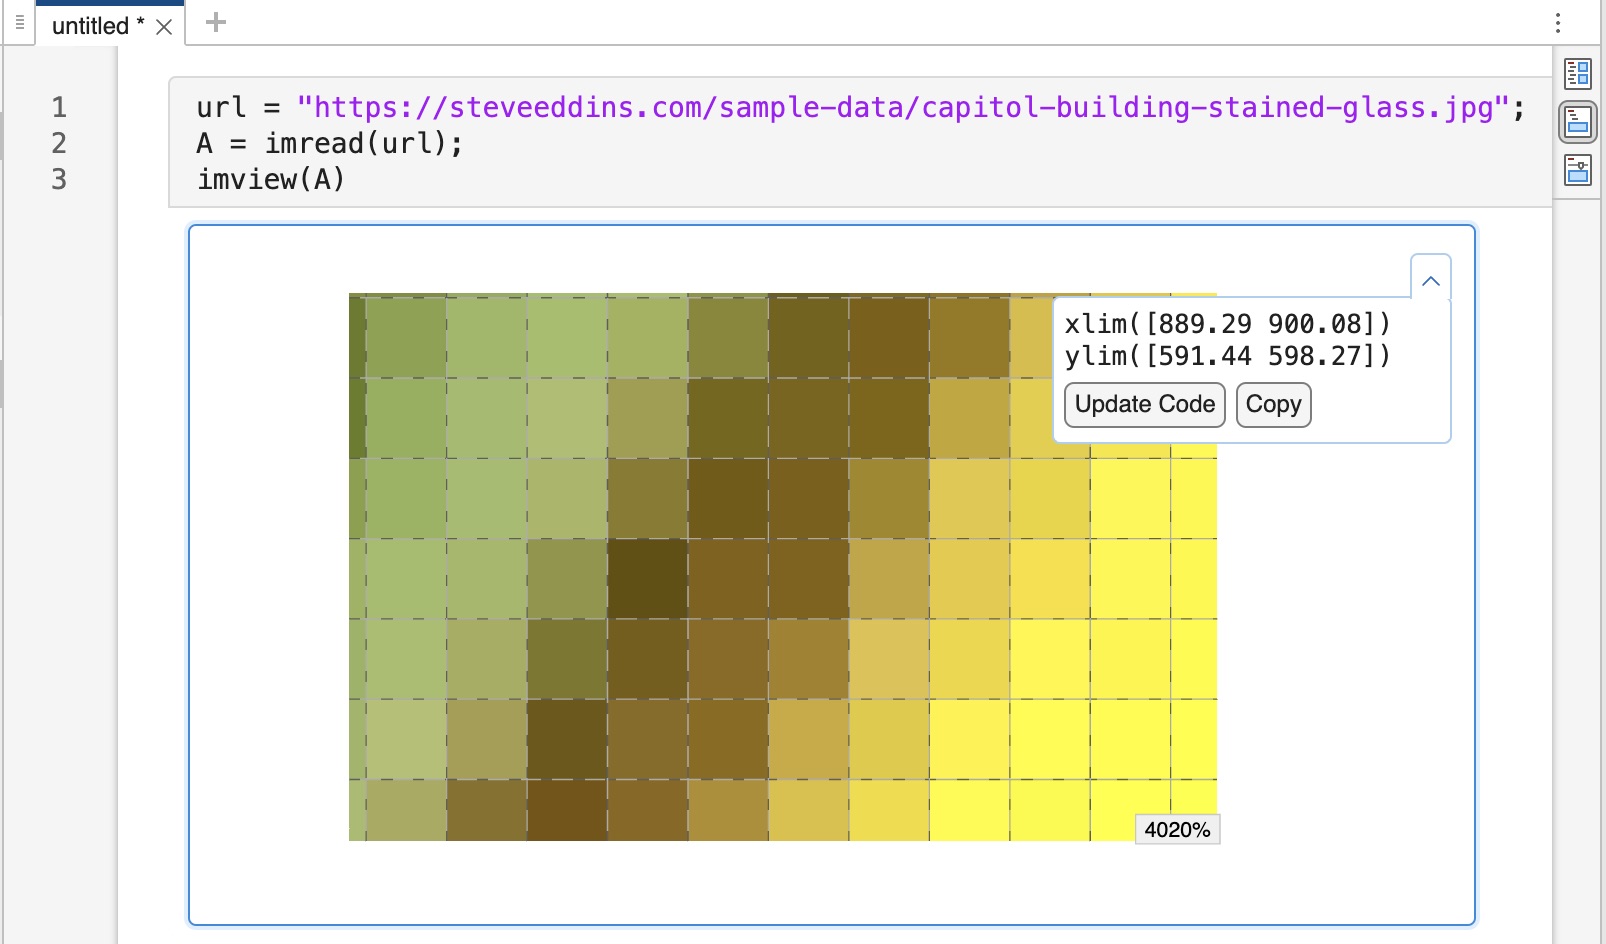Viewport: 1606px width, 944px height.
Task: Select the untitled tab
Action: (90, 26)
